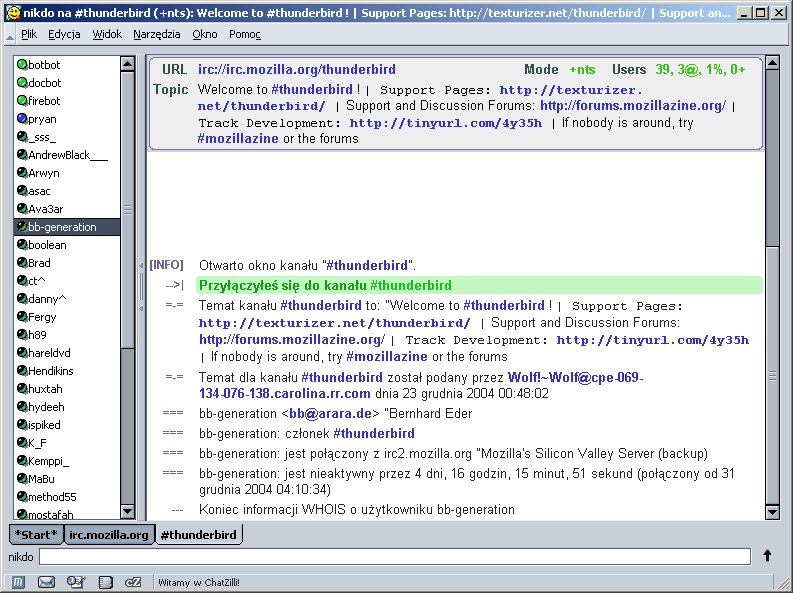Viewport: 793px width, 593px height.
Task: Click the +nts mode value
Action: pos(582,69)
